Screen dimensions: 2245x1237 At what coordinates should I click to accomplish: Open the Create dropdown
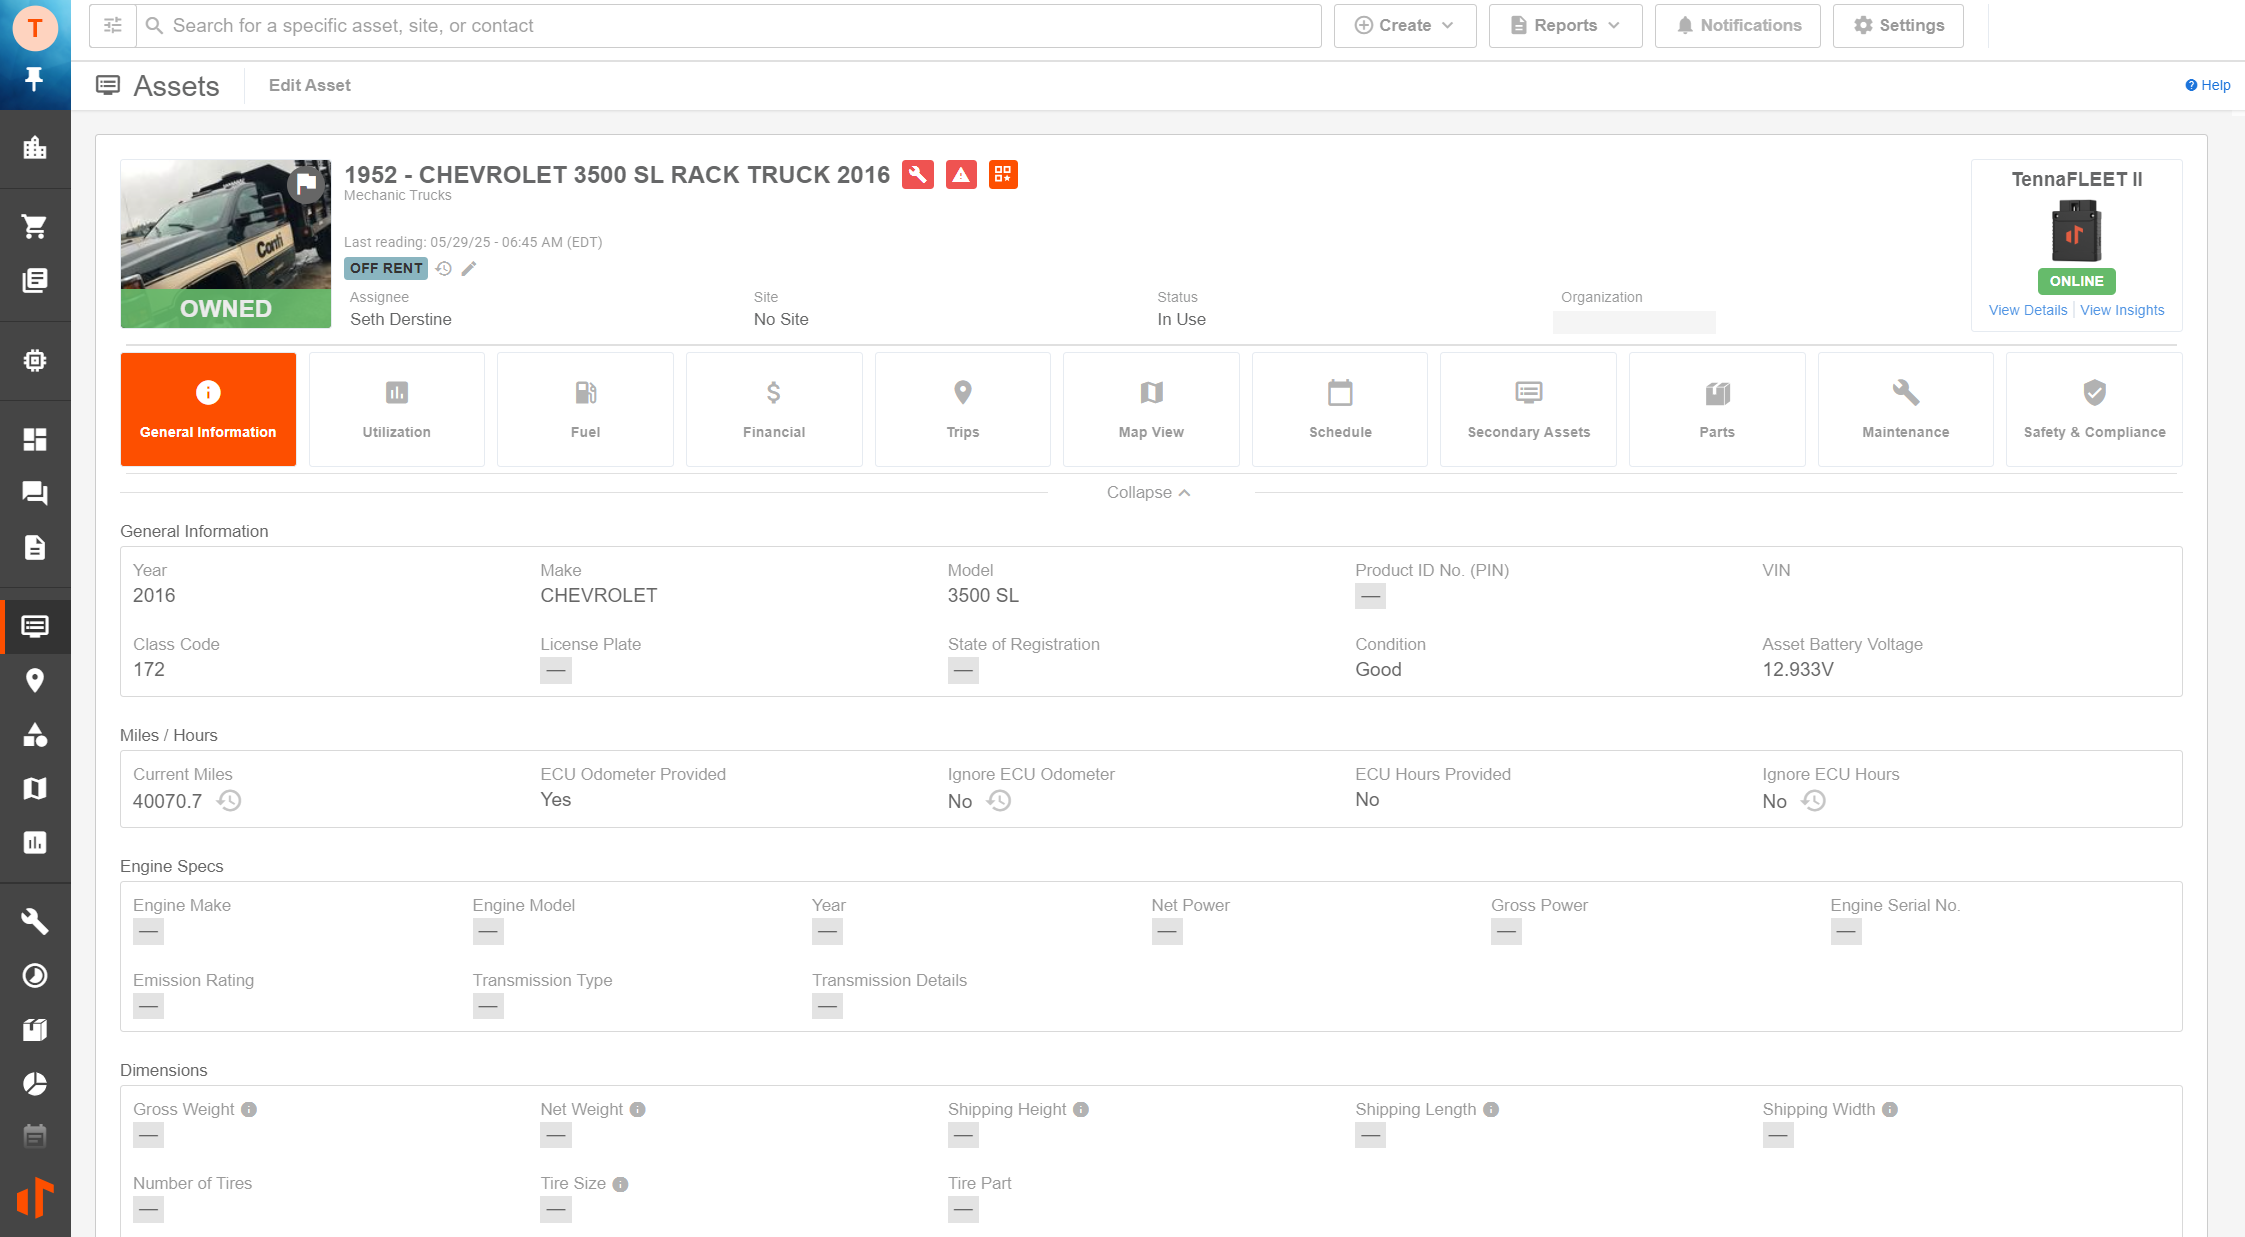click(x=1404, y=25)
